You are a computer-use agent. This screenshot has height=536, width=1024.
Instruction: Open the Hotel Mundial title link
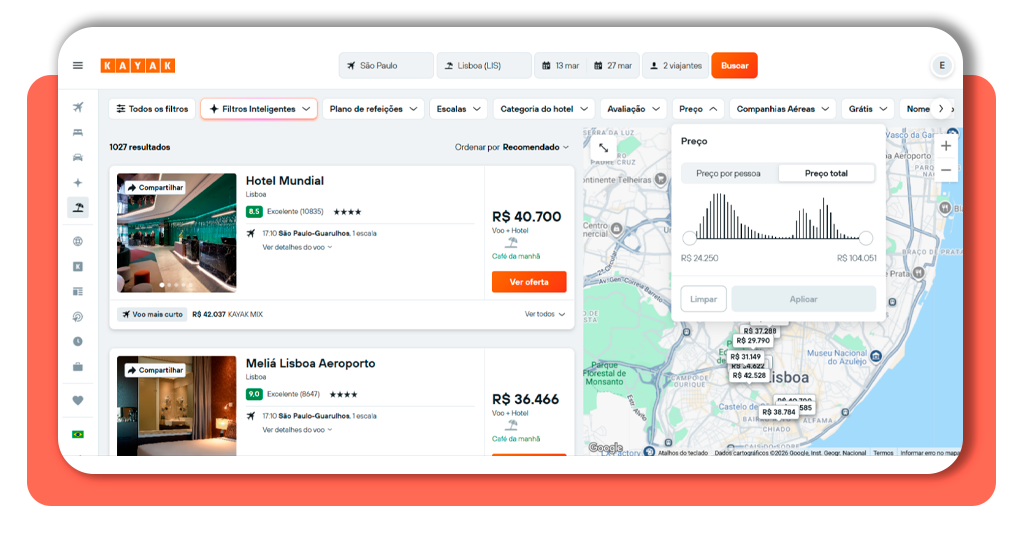[285, 181]
